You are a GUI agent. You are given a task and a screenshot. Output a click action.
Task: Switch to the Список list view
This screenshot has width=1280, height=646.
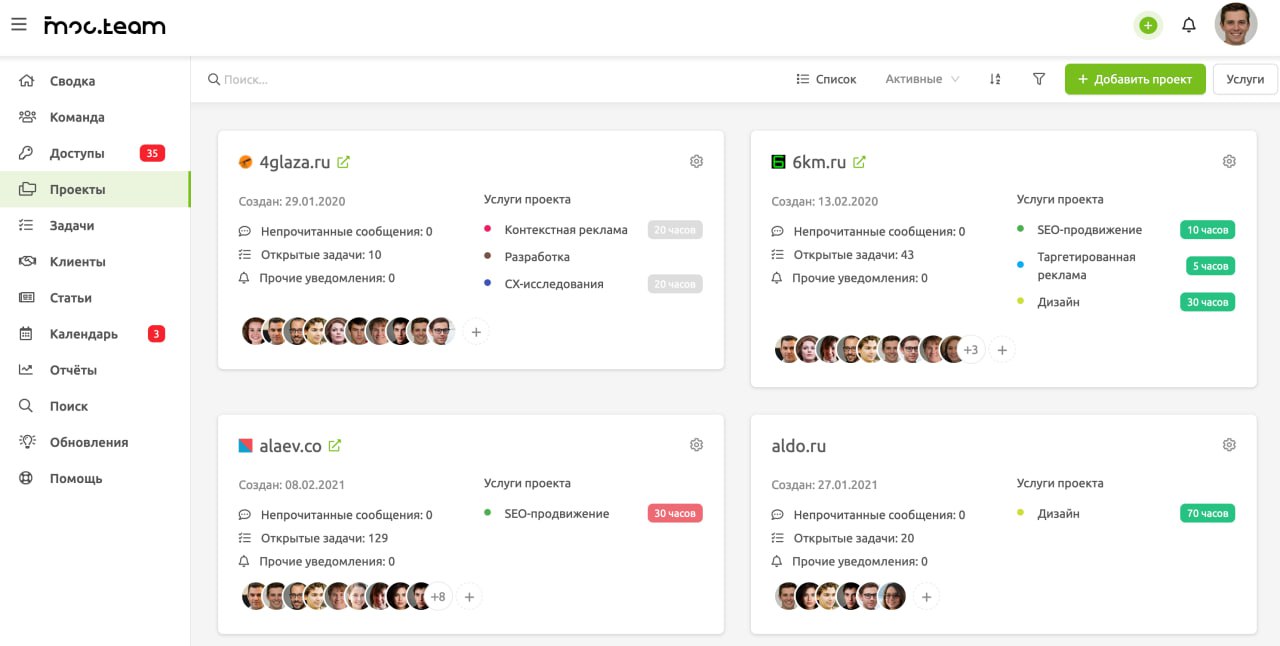tap(826, 79)
